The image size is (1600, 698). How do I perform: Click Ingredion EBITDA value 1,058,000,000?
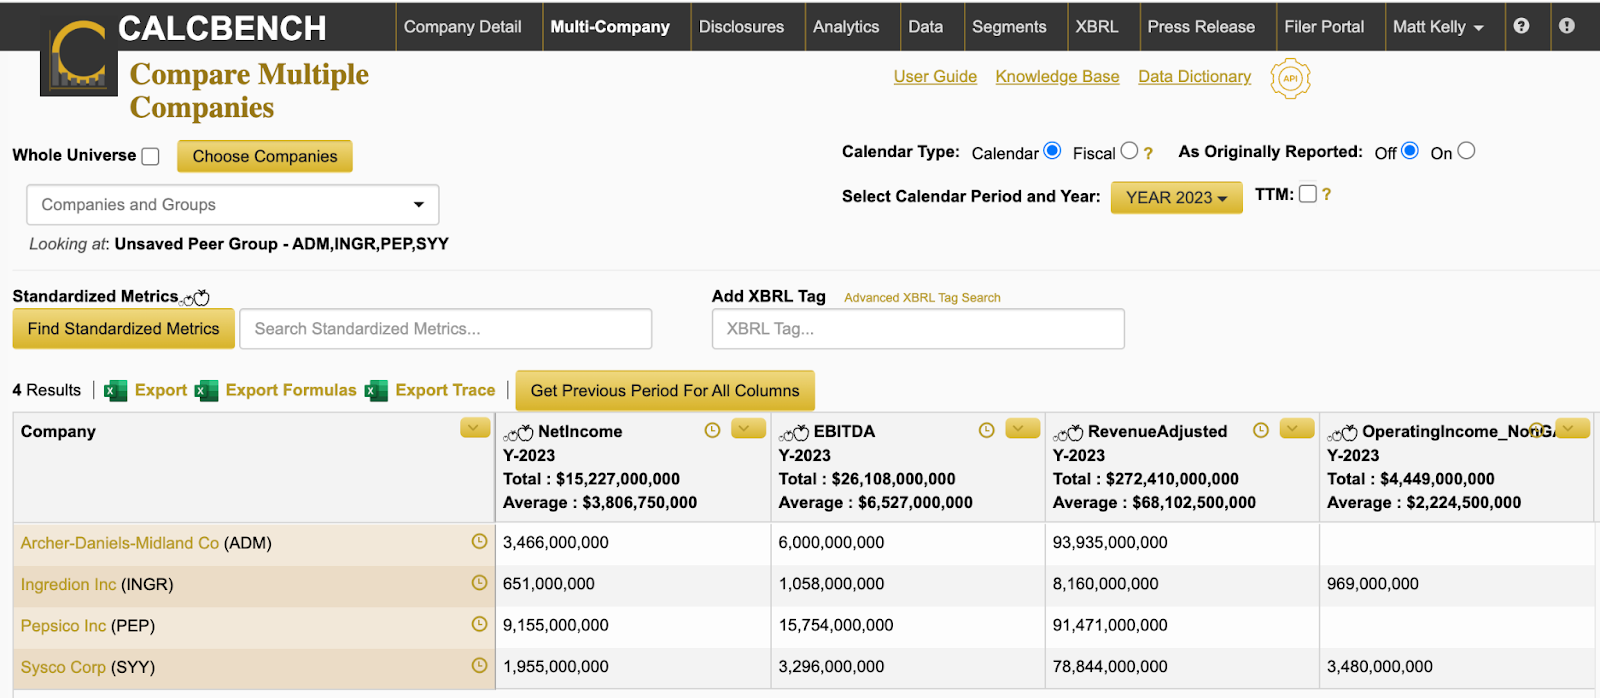tap(831, 584)
